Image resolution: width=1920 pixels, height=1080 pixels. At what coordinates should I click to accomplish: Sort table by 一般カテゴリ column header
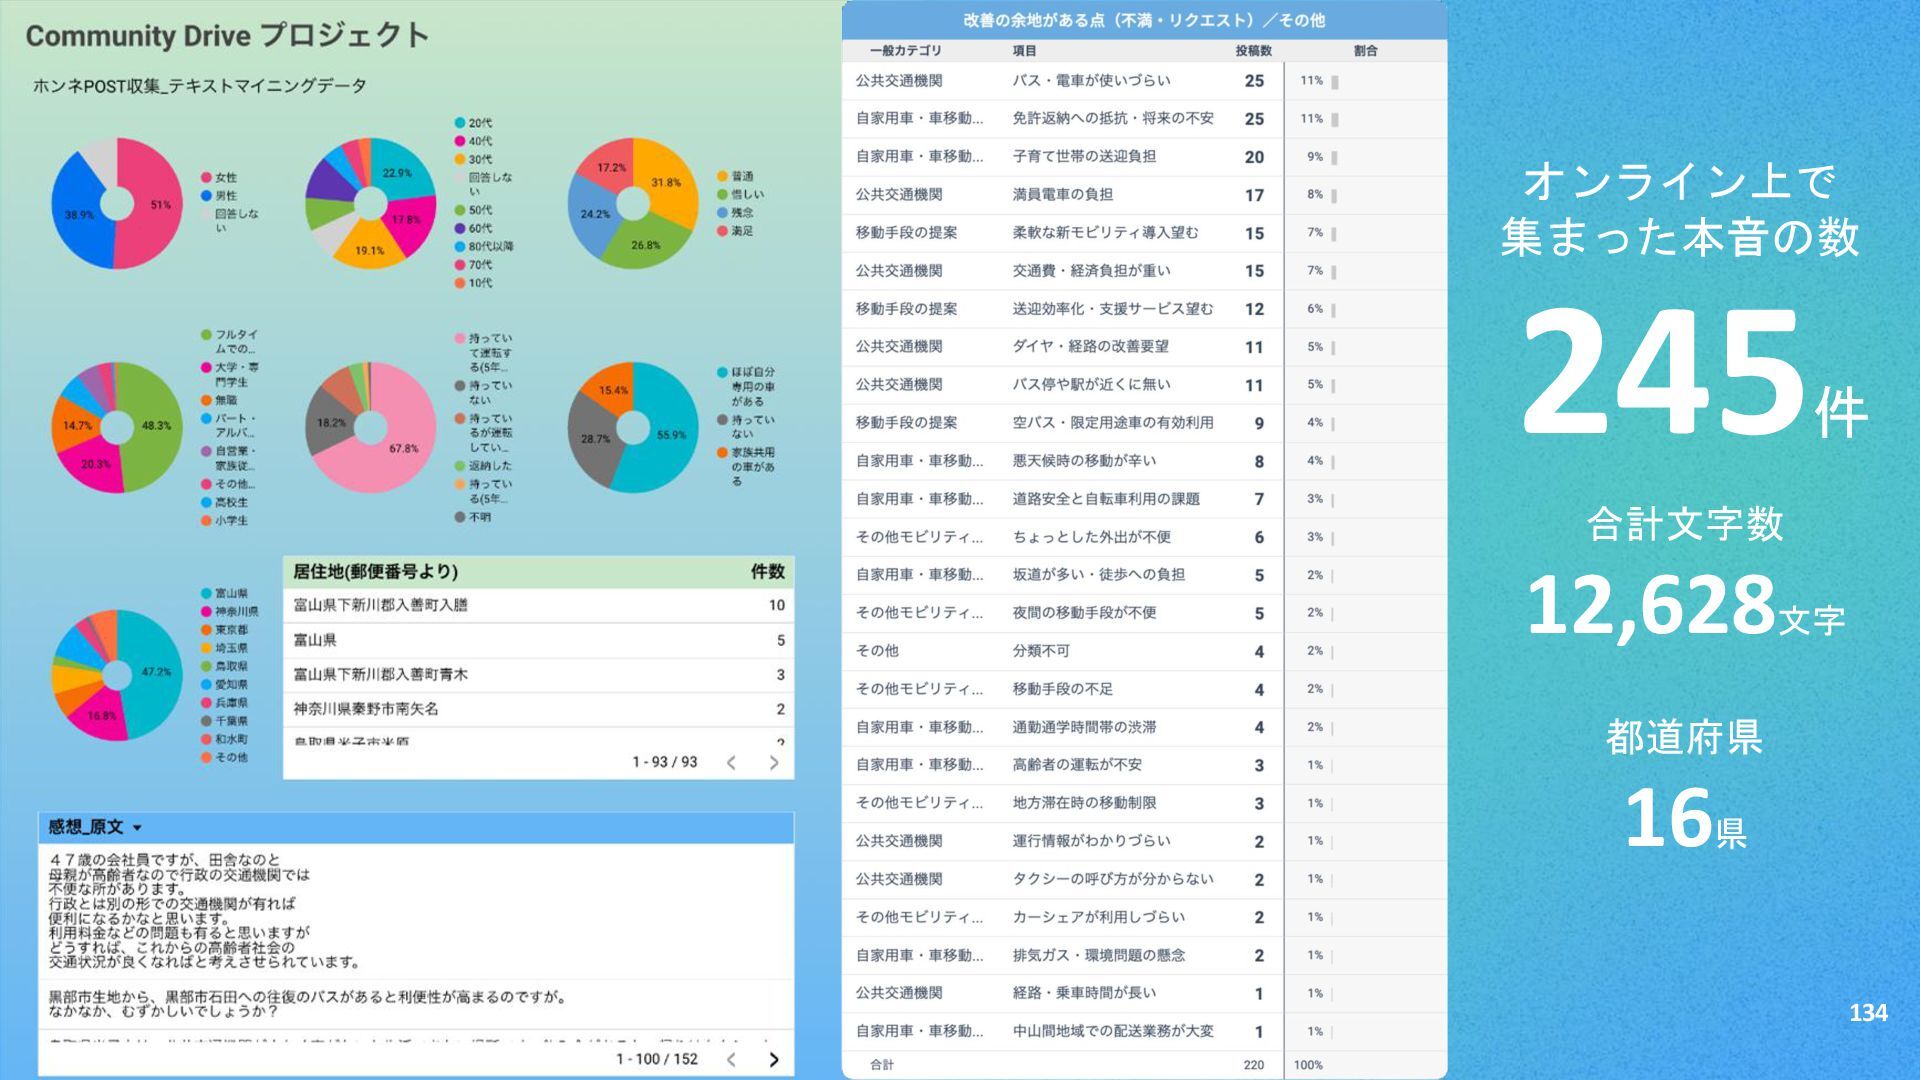coord(905,50)
